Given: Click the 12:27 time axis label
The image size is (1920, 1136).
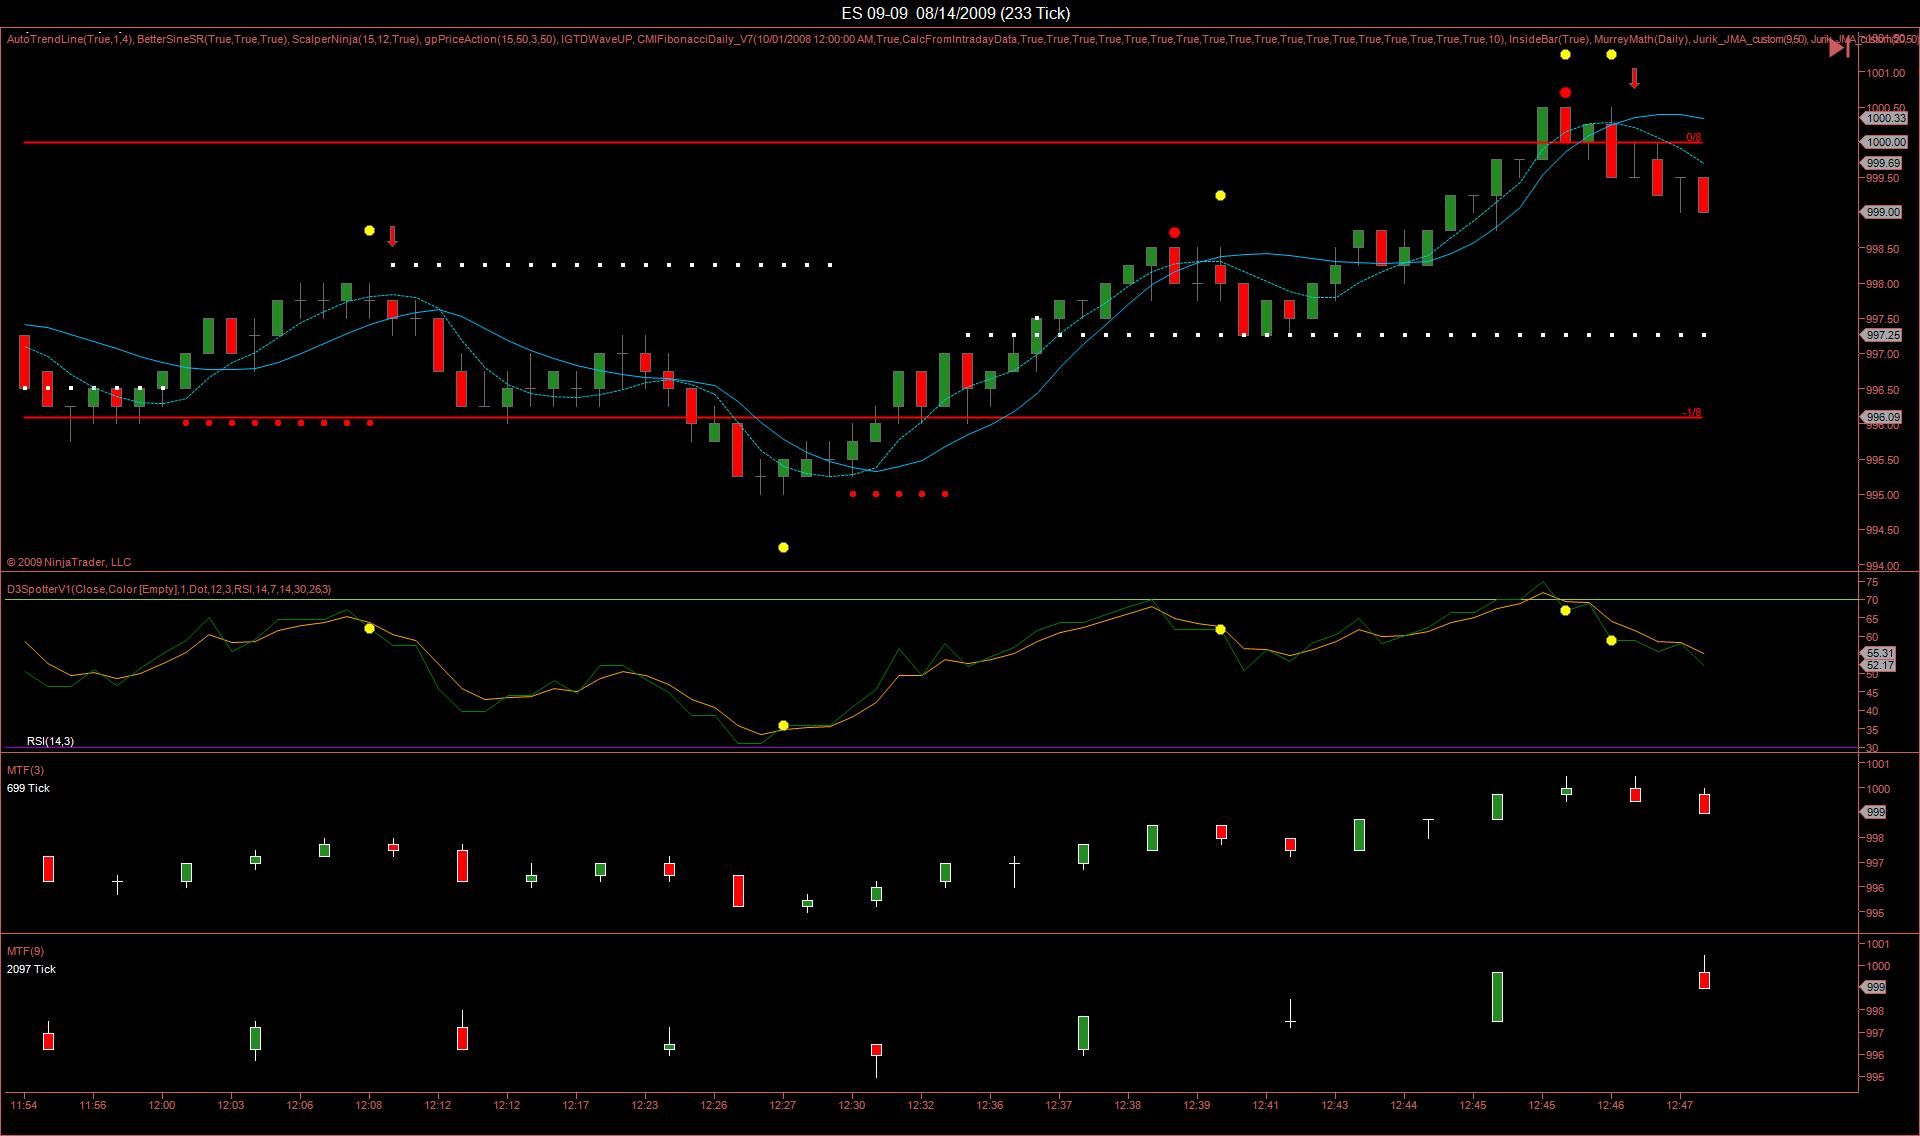Looking at the screenshot, I should [783, 1105].
